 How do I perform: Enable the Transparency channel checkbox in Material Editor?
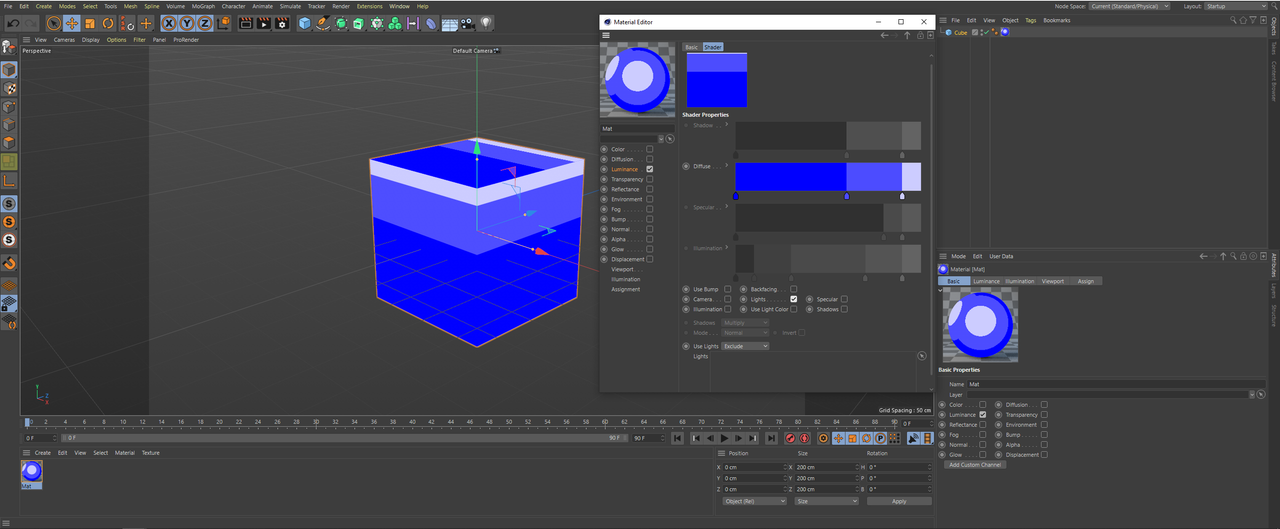649,179
